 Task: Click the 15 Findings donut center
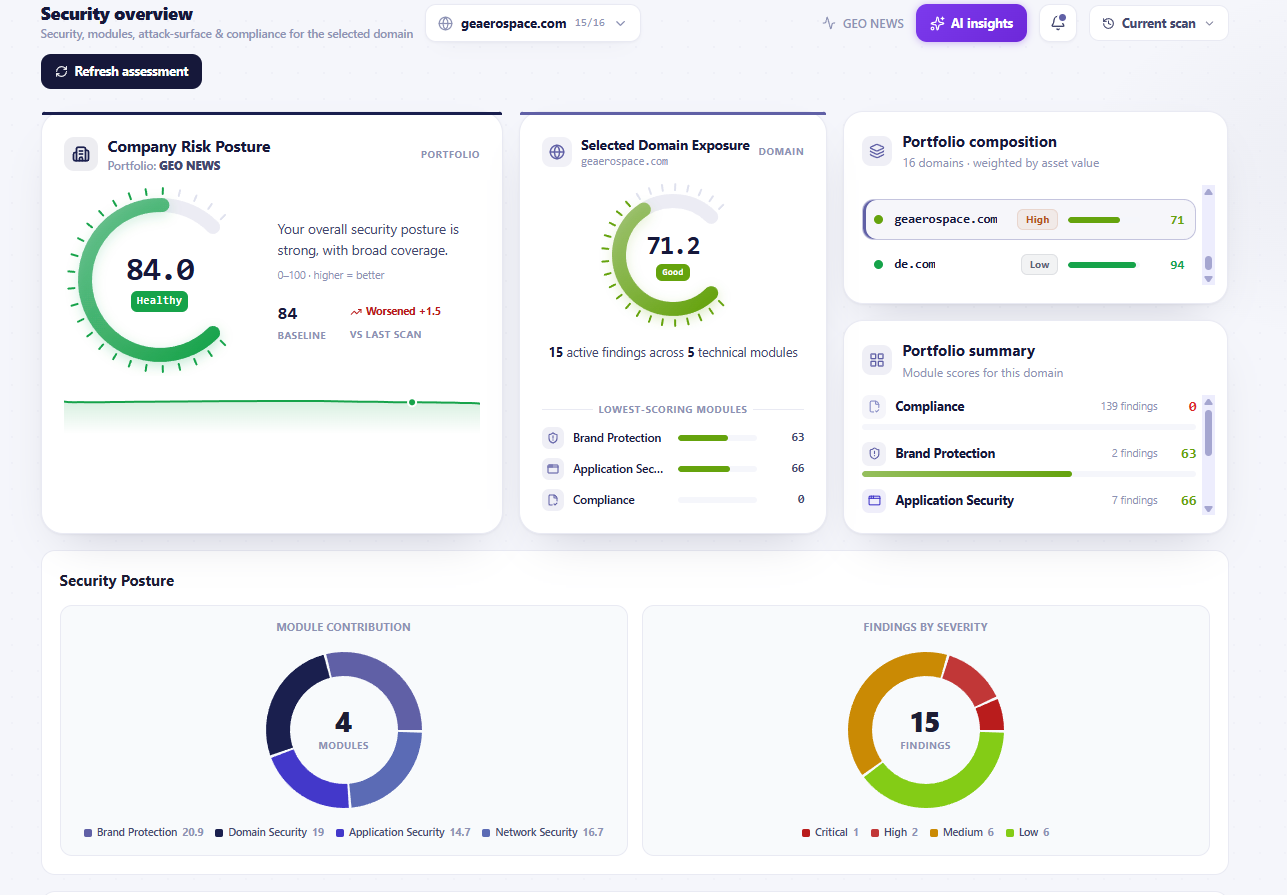point(925,730)
